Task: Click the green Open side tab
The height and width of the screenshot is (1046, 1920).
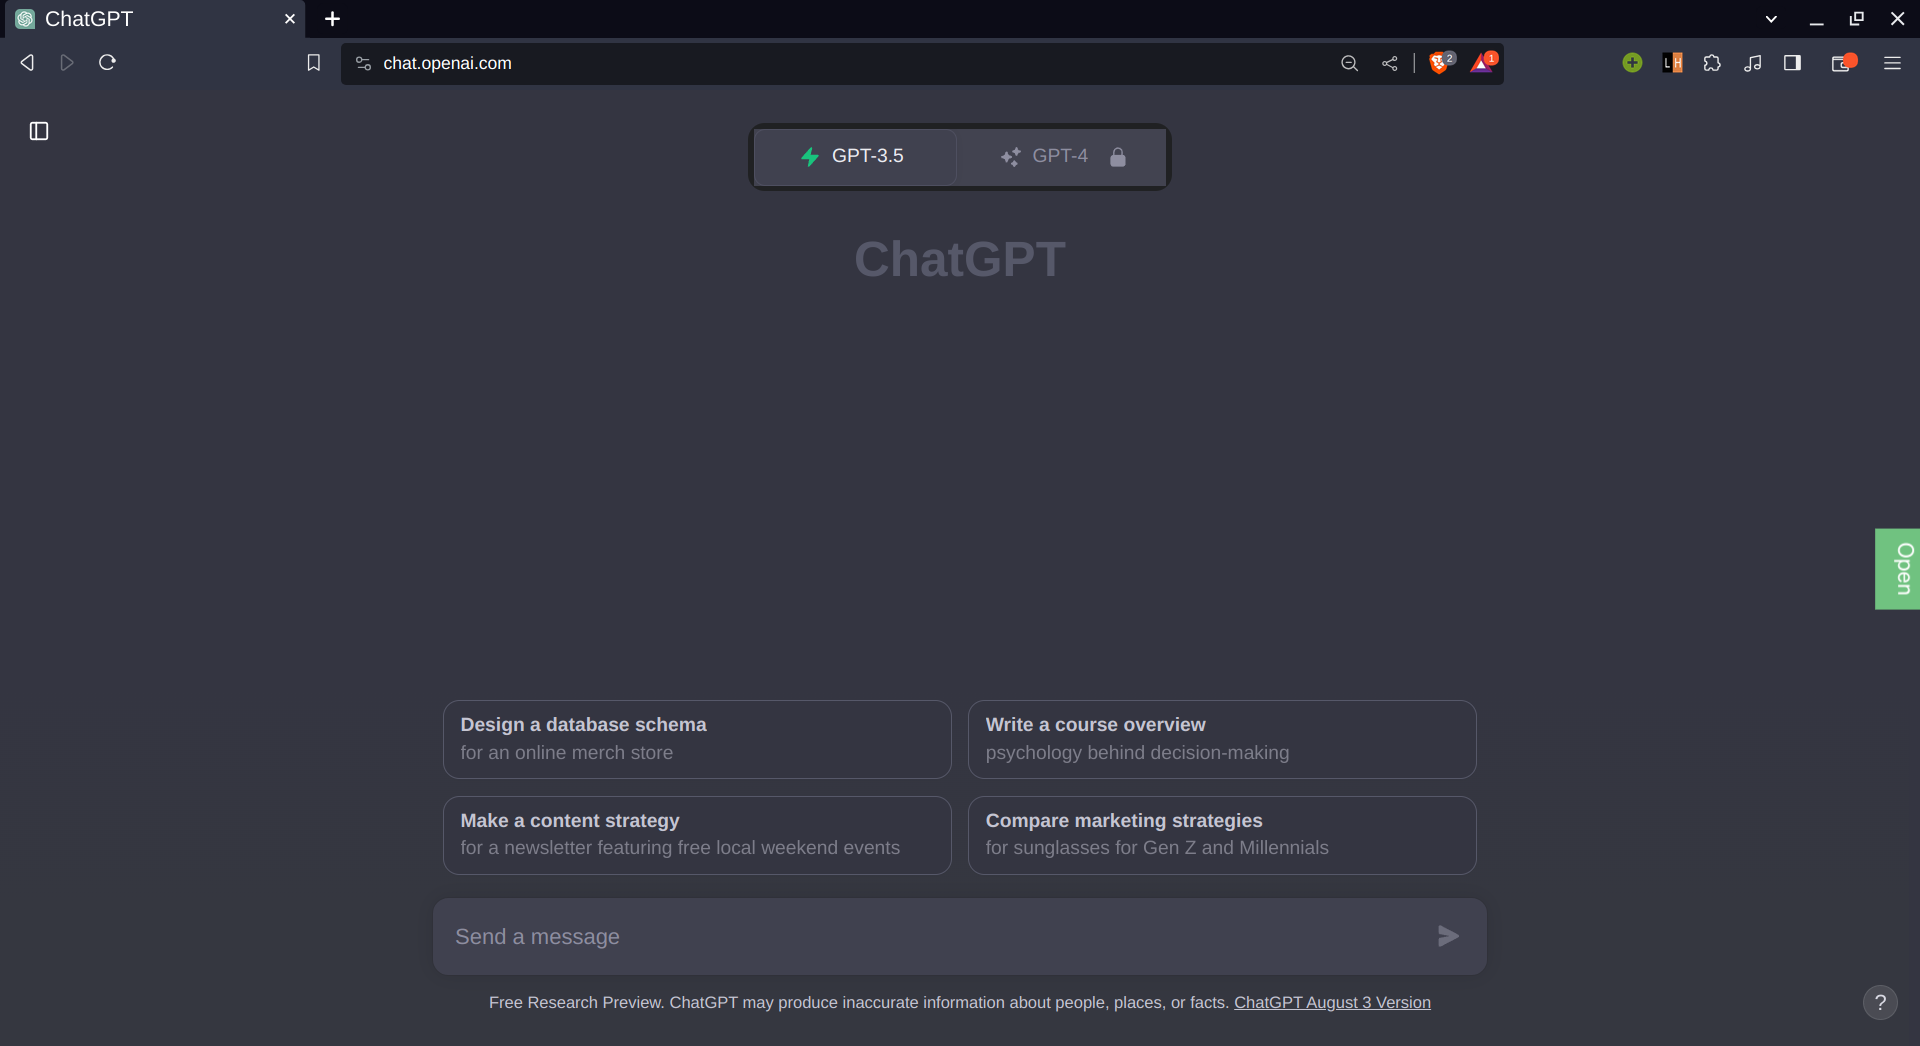Action: pyautogui.click(x=1898, y=569)
